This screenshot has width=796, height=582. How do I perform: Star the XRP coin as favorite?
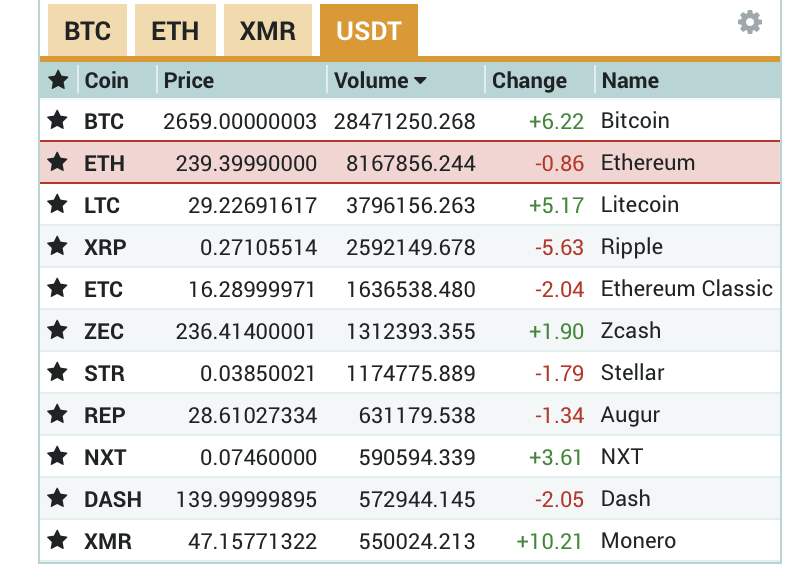tap(58, 247)
